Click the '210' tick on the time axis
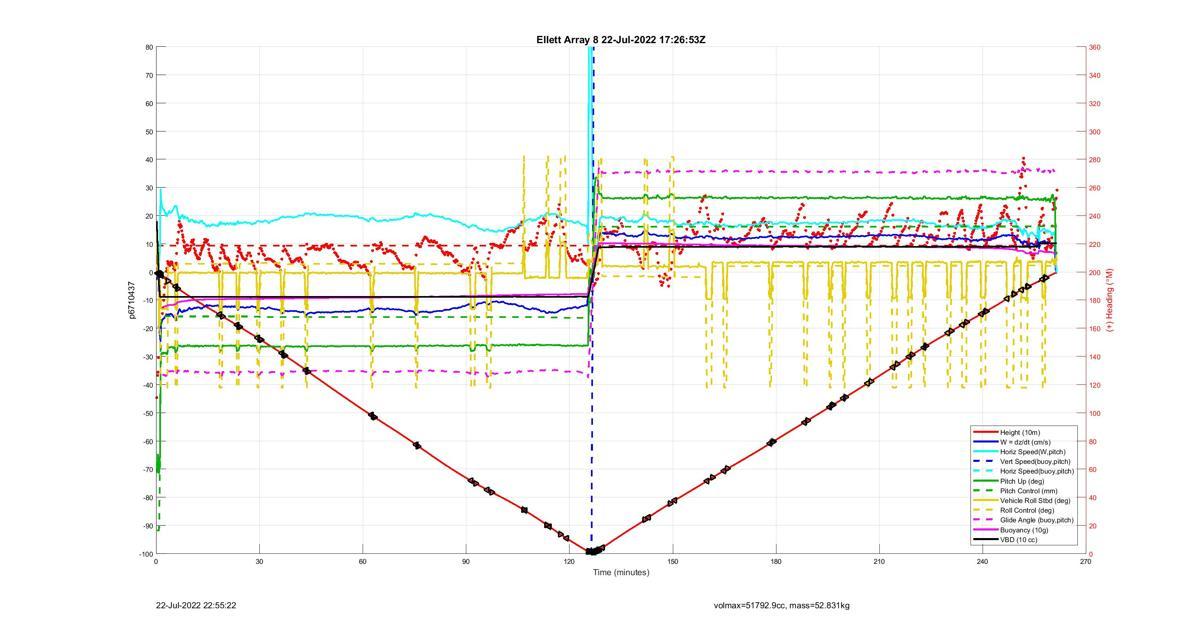Viewport: 1200px width, 622px height. (879, 562)
